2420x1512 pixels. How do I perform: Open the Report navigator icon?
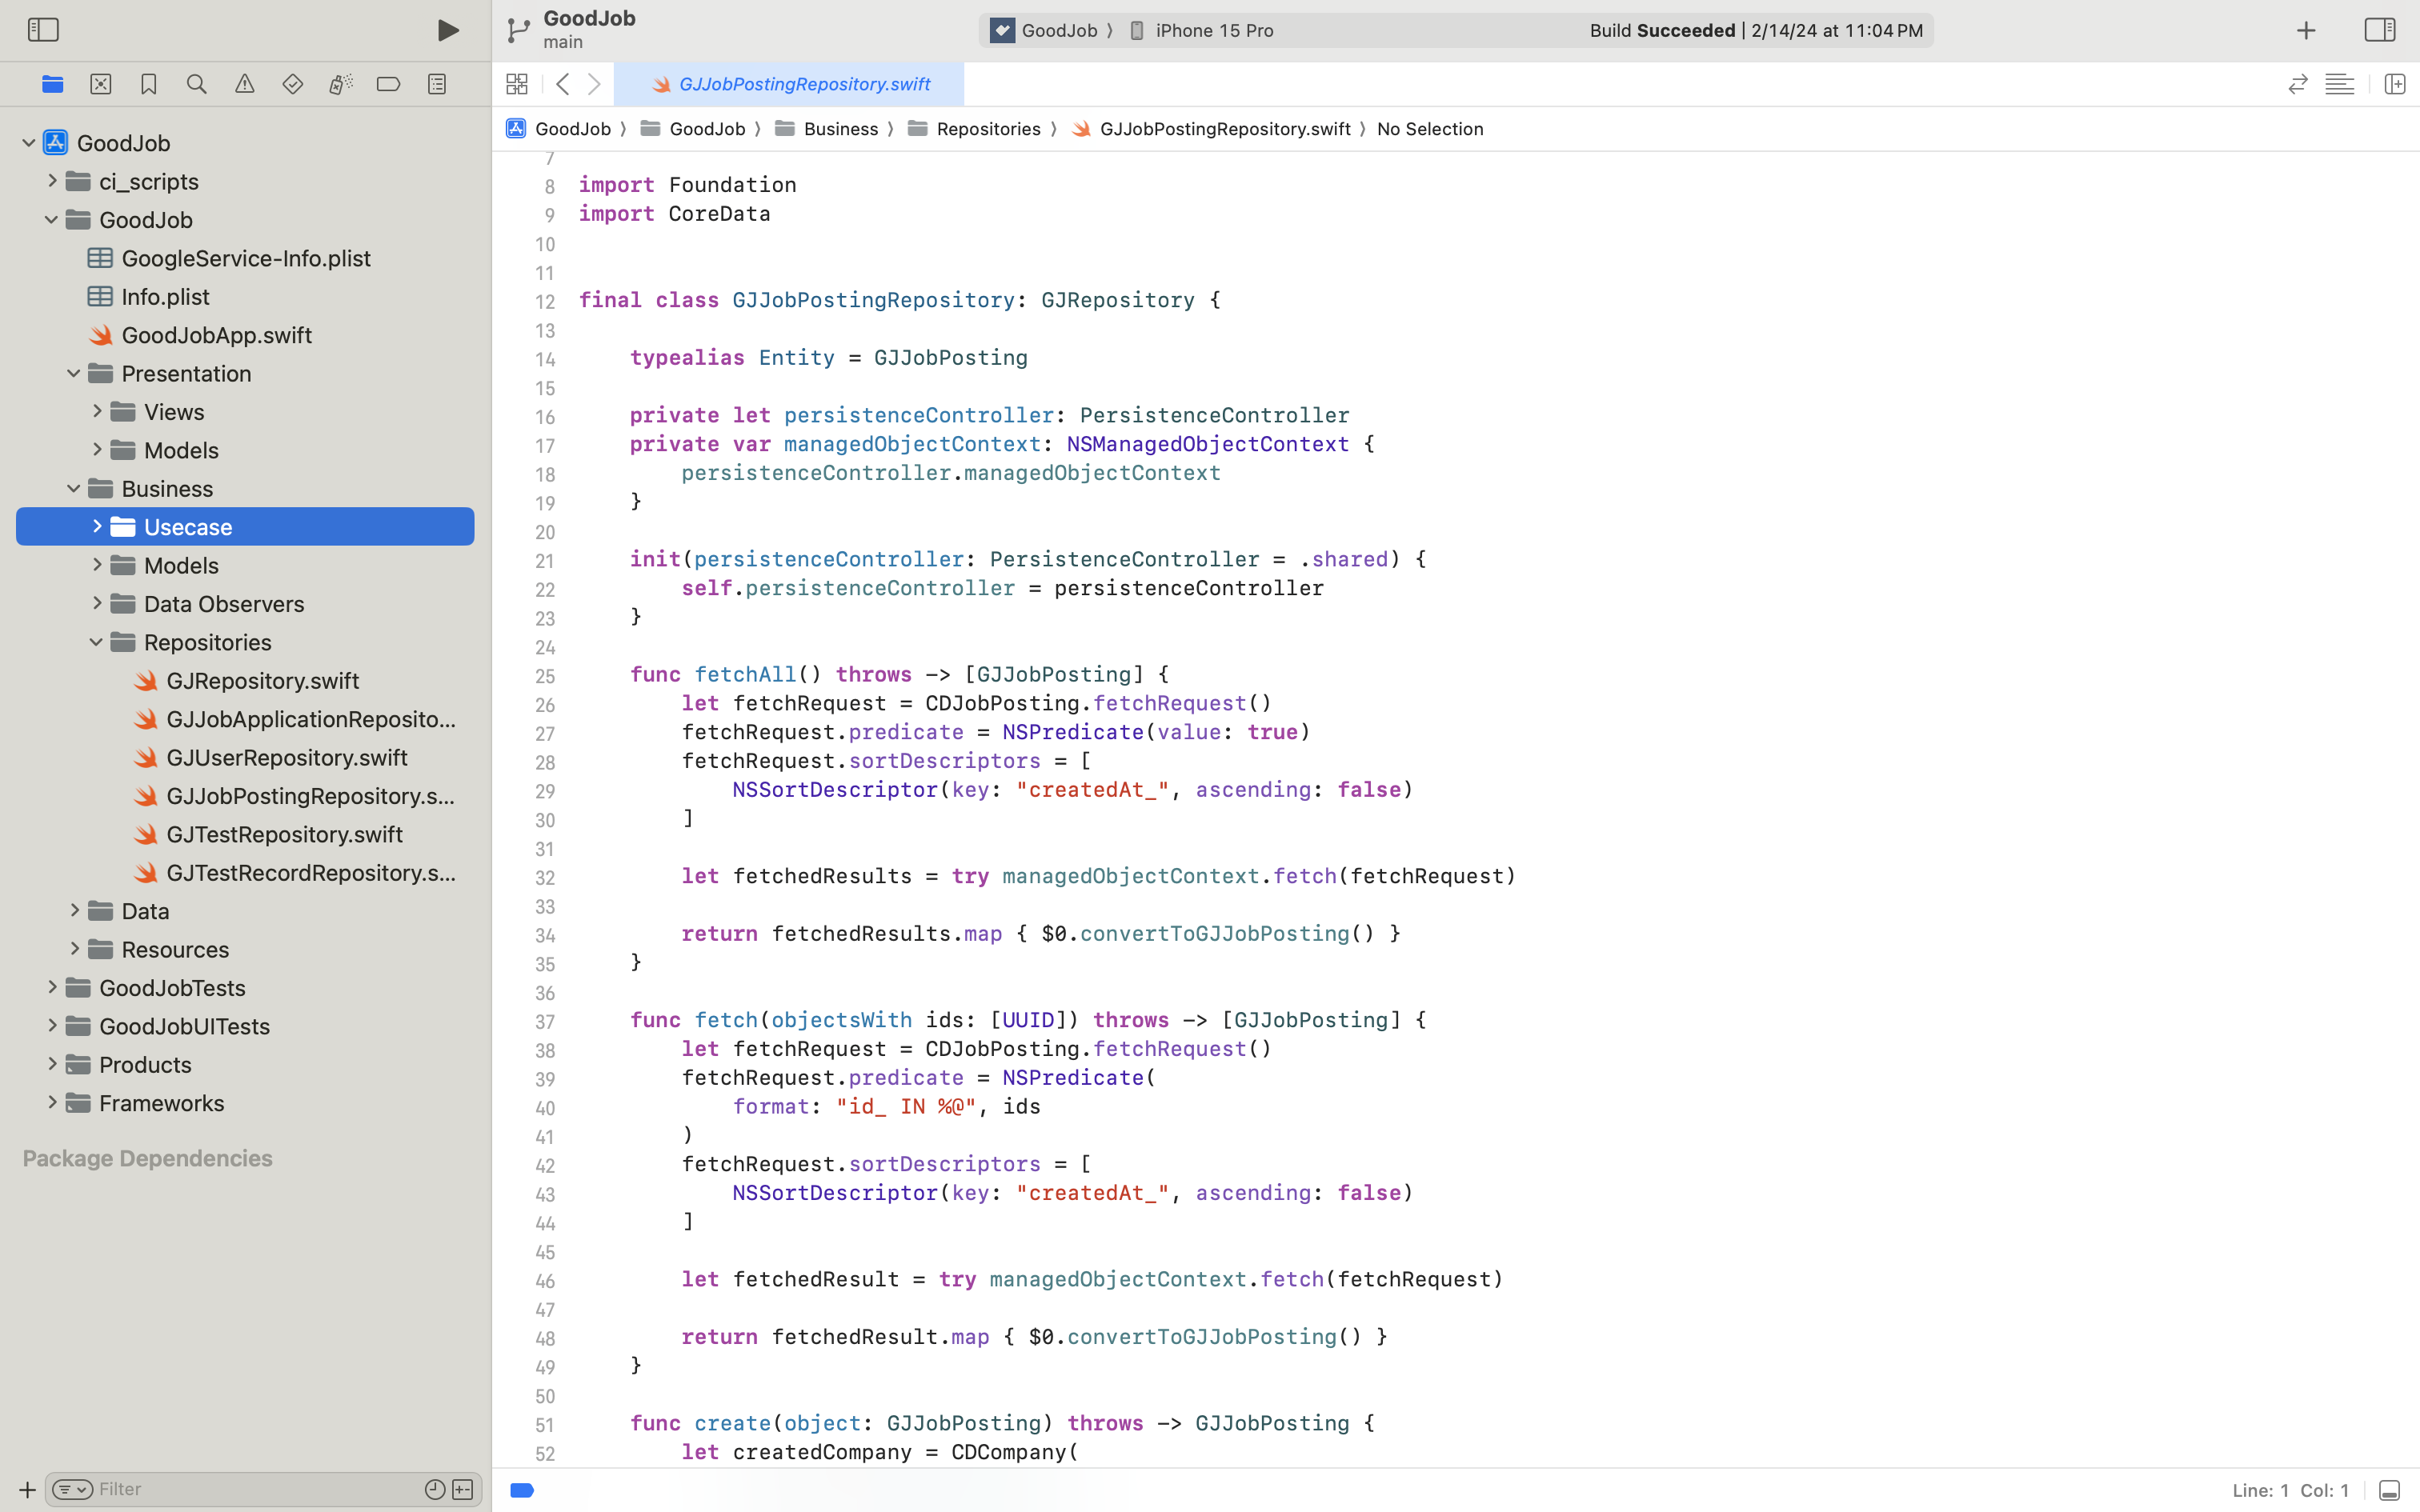437,84
